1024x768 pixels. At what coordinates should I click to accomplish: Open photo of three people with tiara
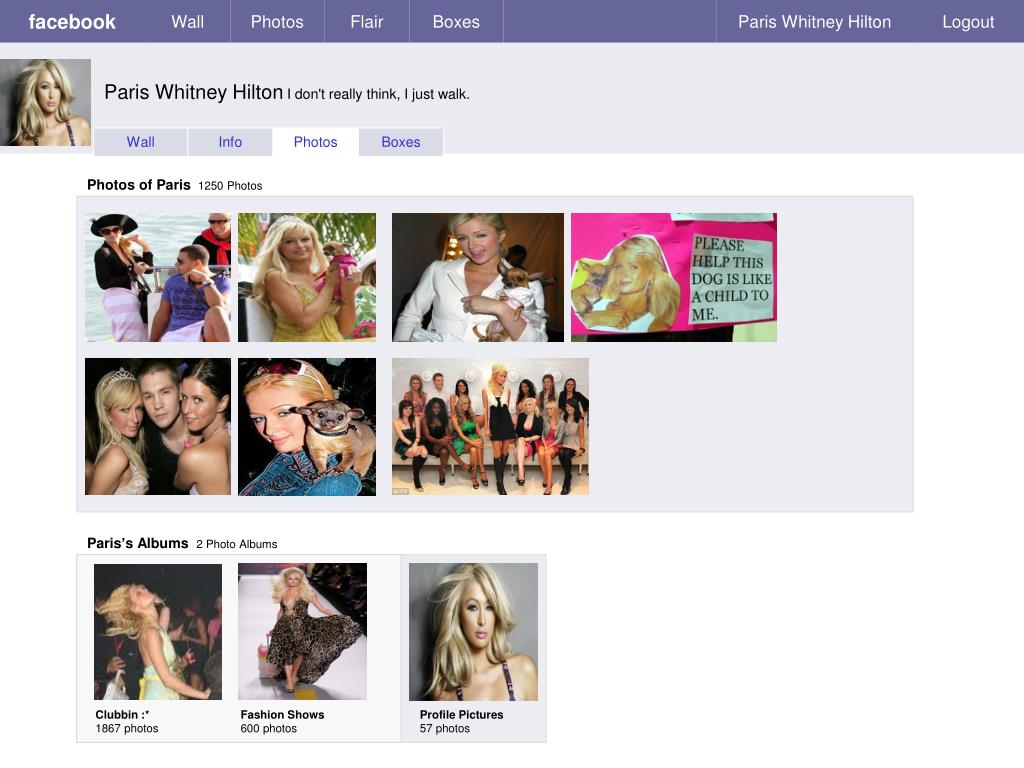pyautogui.click(x=157, y=426)
